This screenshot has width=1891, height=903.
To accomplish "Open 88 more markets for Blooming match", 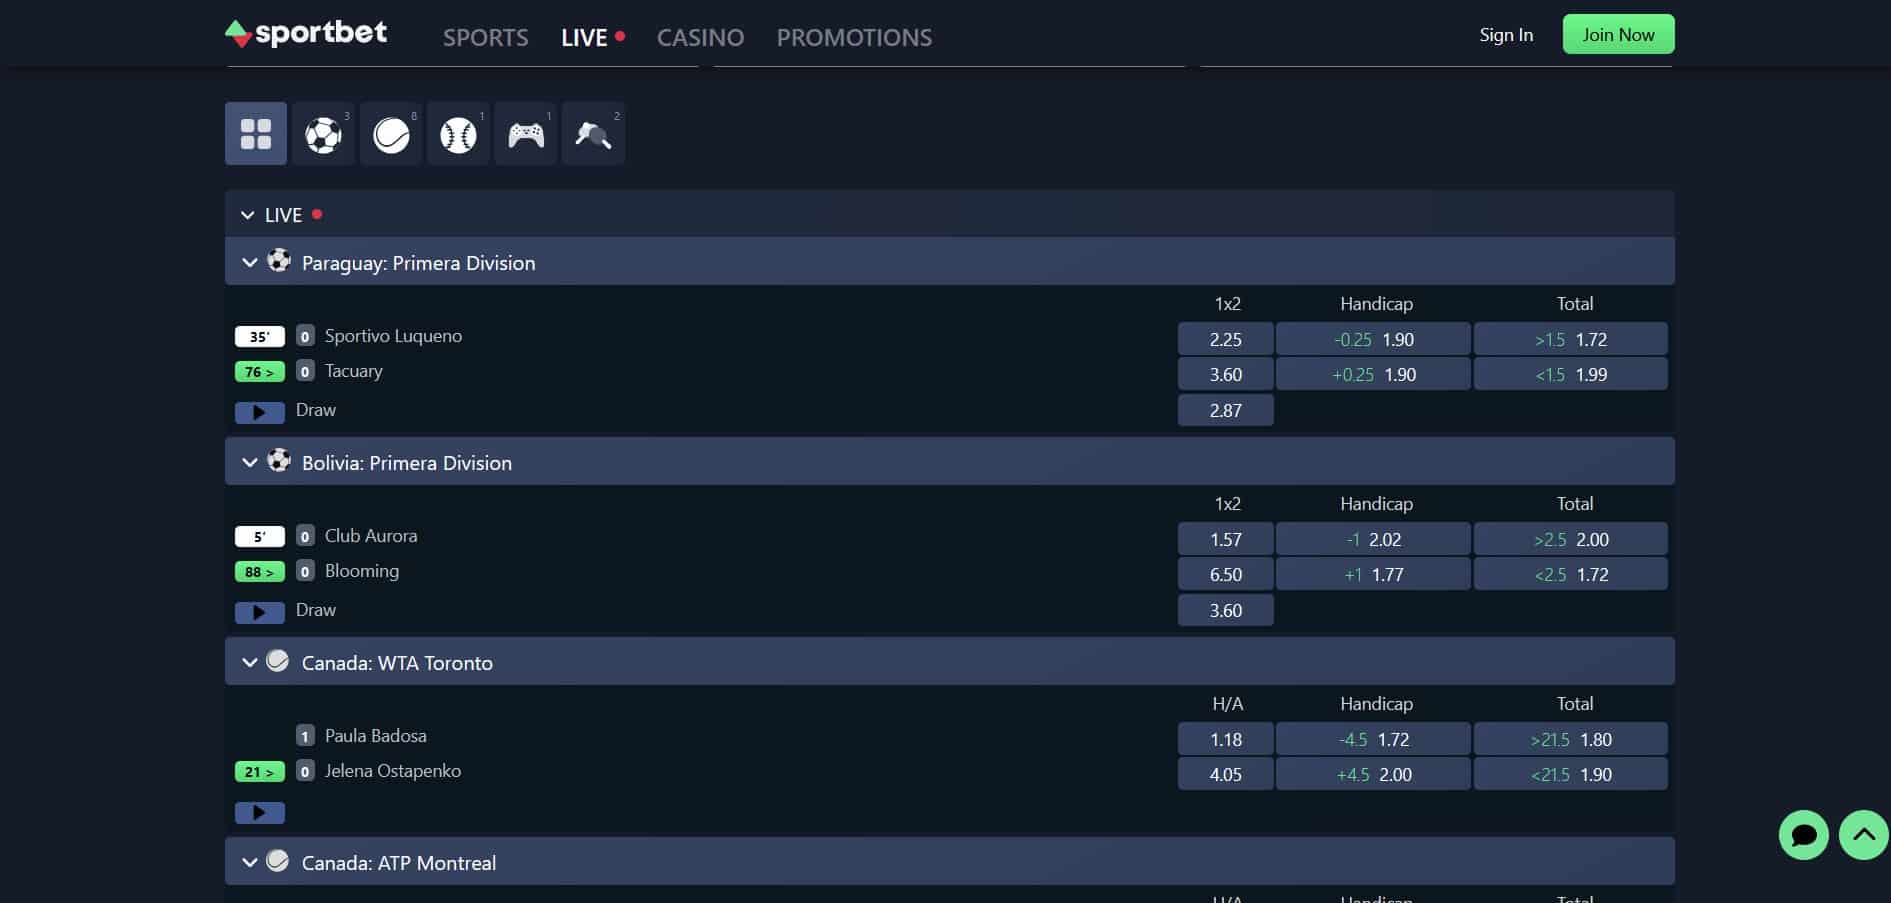I will pos(260,572).
